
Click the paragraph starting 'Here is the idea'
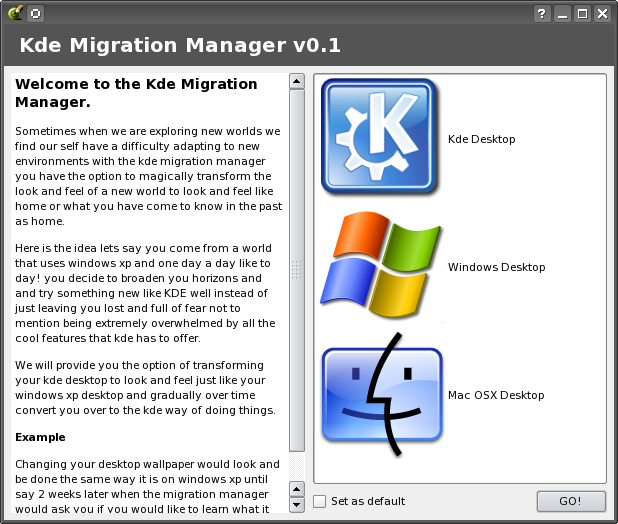pos(145,293)
